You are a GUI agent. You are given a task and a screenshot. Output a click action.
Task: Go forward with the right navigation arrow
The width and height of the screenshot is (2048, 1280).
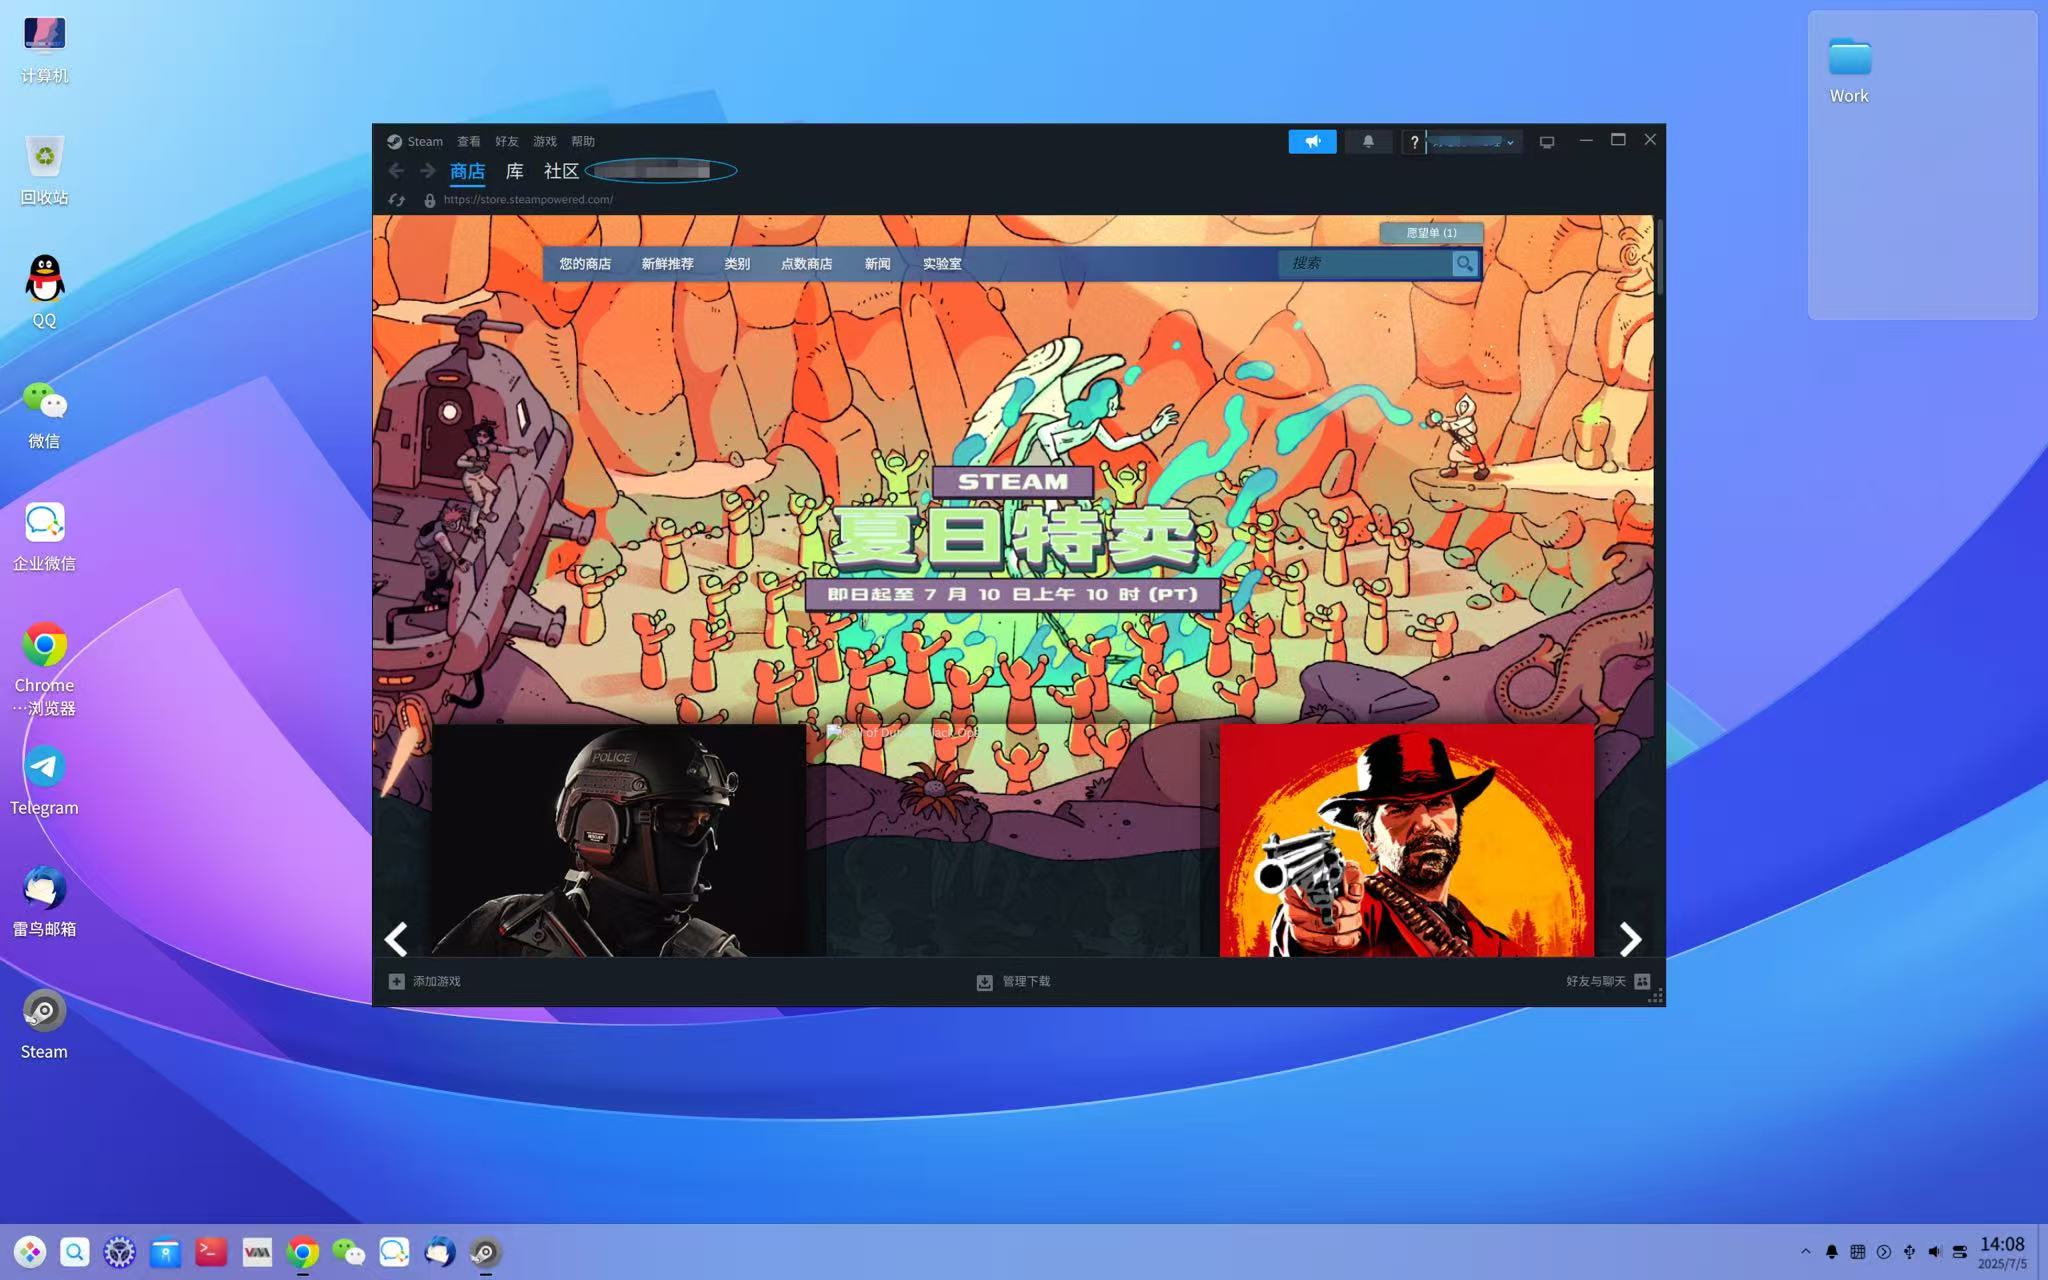428,171
